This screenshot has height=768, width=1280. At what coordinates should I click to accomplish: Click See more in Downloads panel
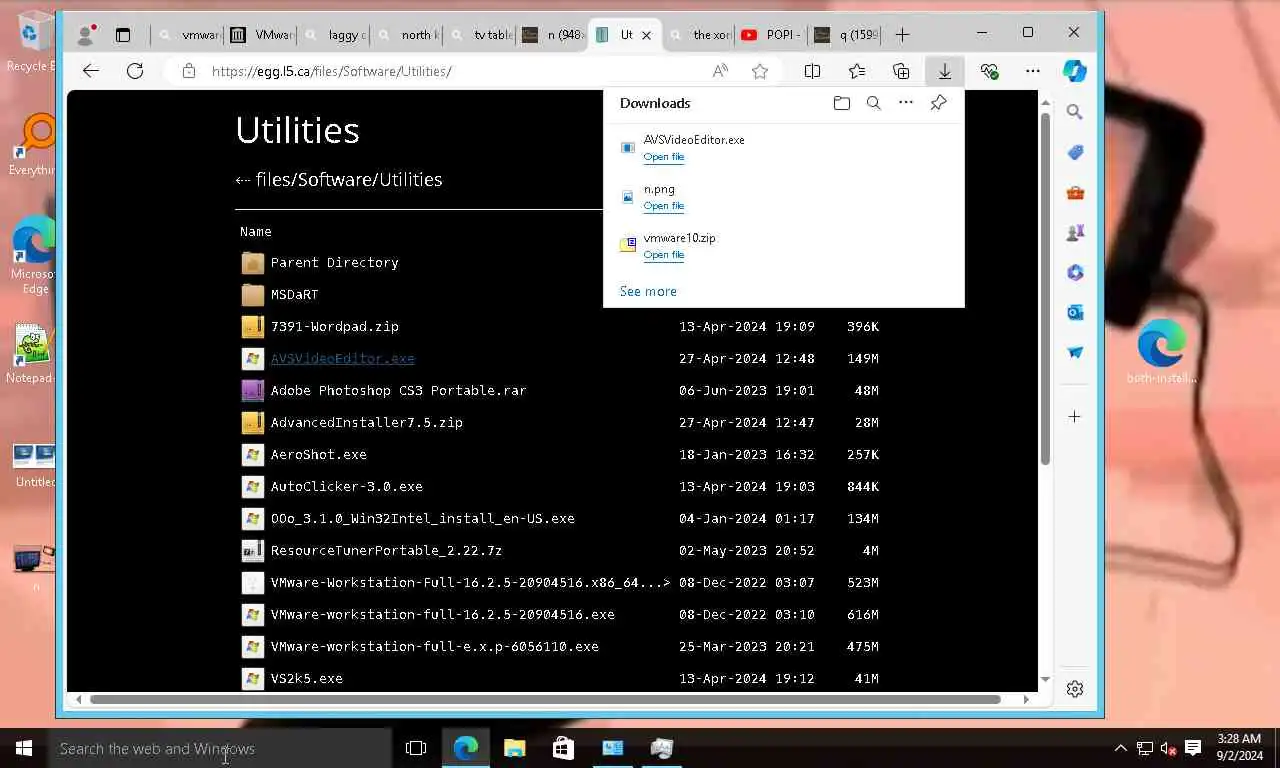[x=648, y=291]
